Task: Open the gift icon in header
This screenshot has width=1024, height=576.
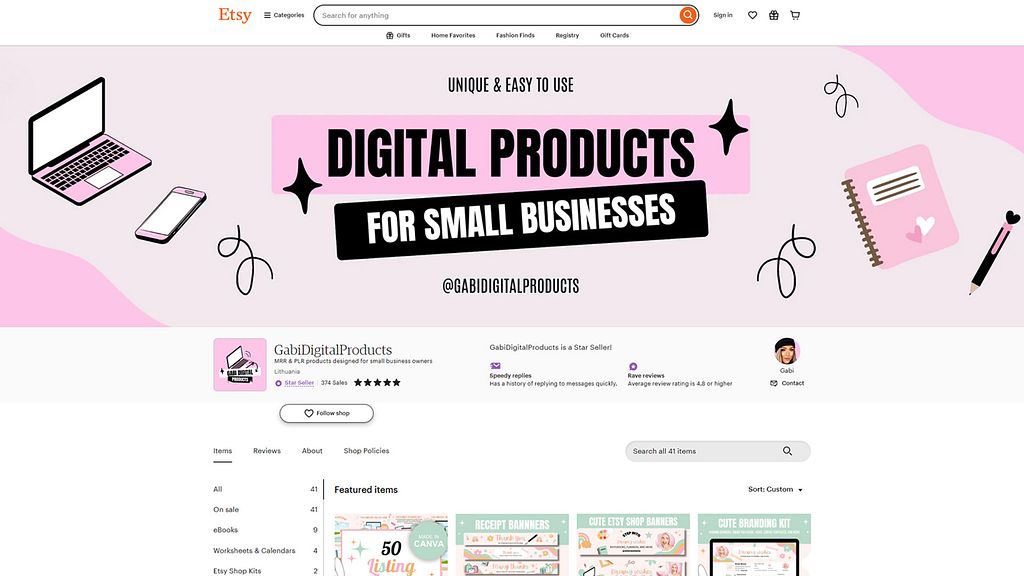Action: [773, 15]
